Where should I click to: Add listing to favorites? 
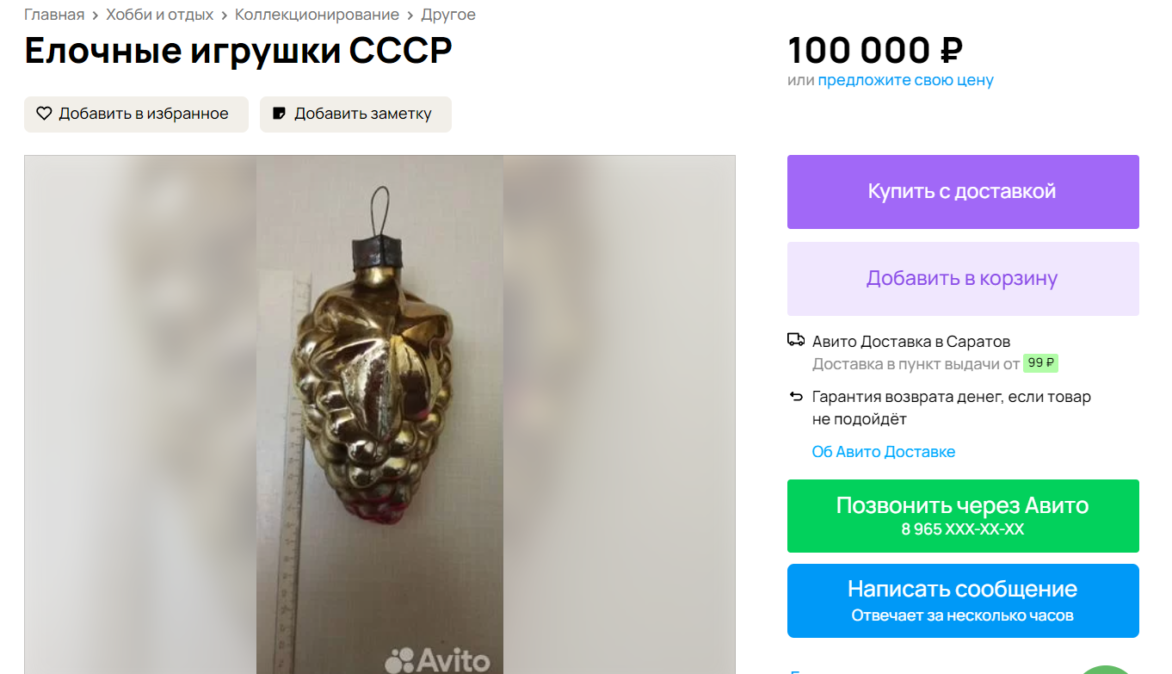tap(136, 114)
